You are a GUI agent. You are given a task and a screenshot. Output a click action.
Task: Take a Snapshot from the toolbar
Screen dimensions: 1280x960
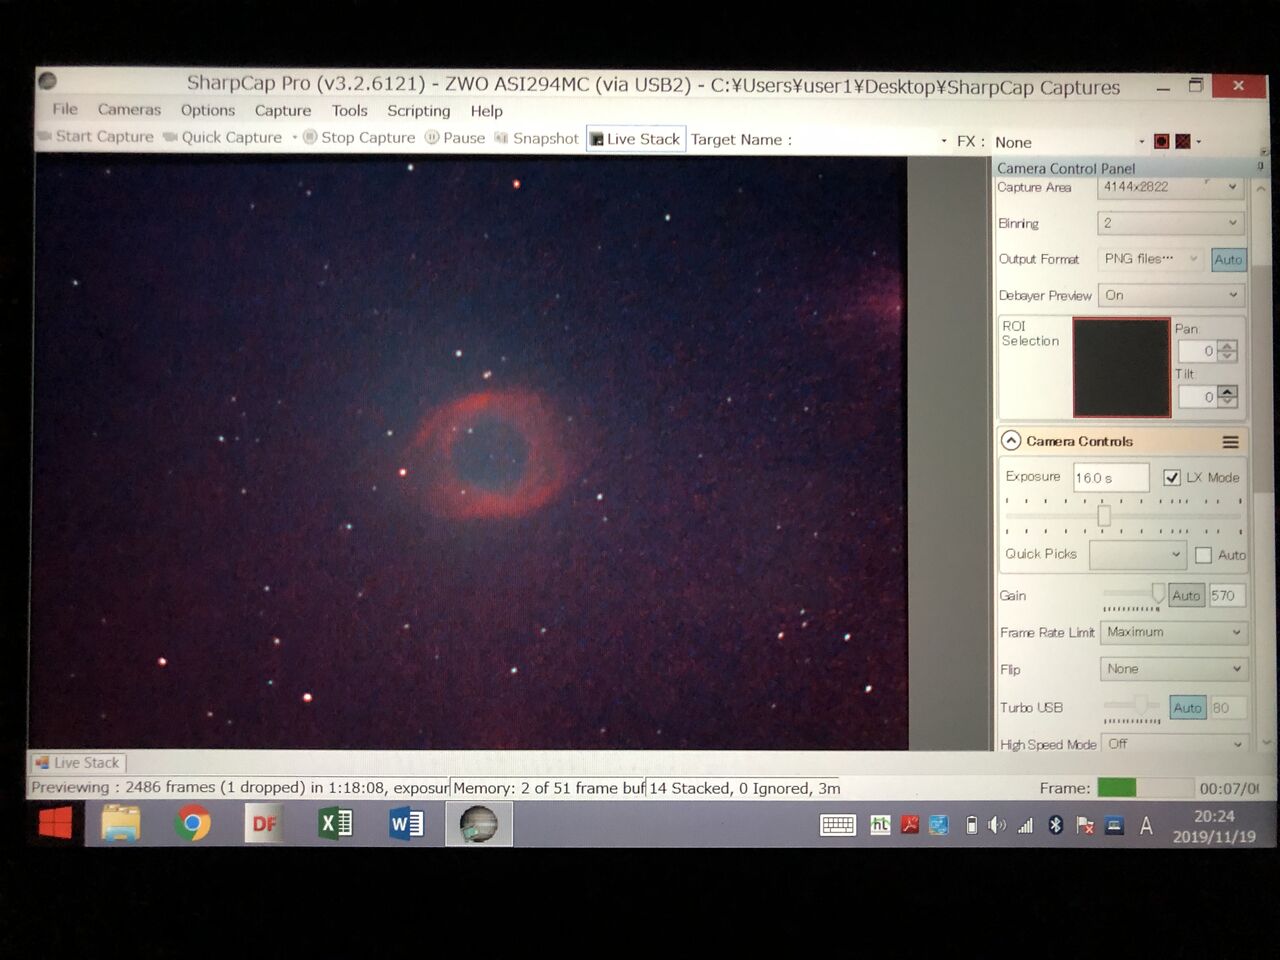(535, 139)
